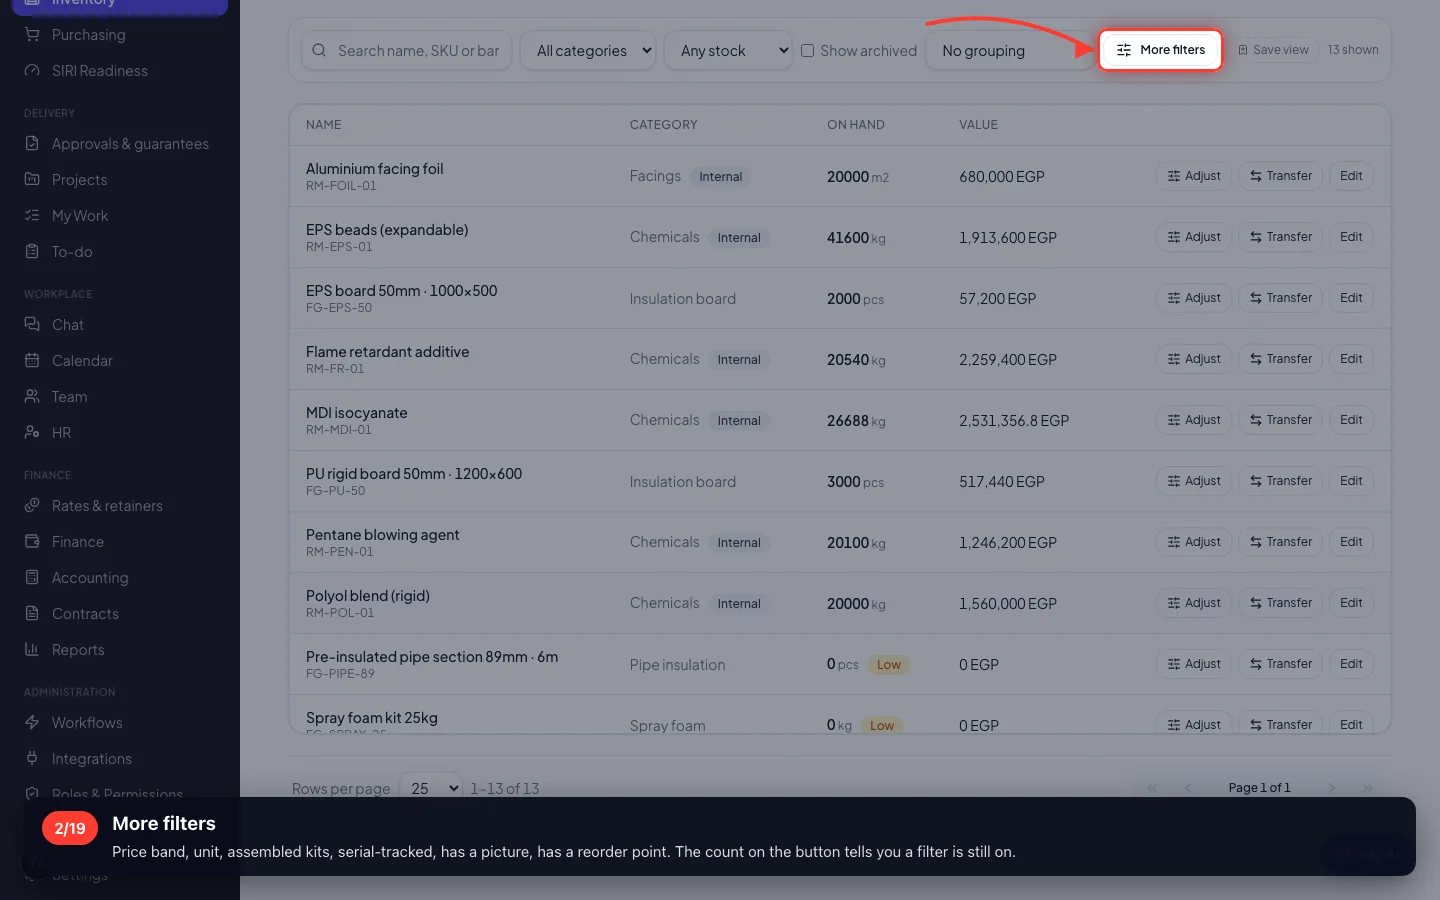
Task: Click the Calendar sidebar icon
Action: [x=32, y=361]
